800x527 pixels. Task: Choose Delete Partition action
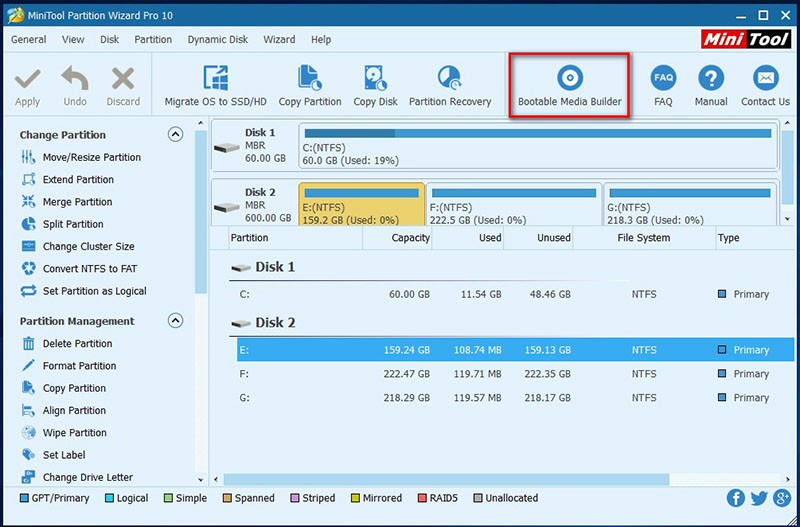67,343
